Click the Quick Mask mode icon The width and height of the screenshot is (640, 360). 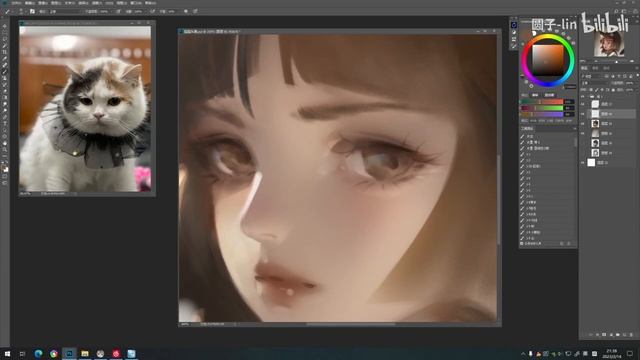(5, 177)
